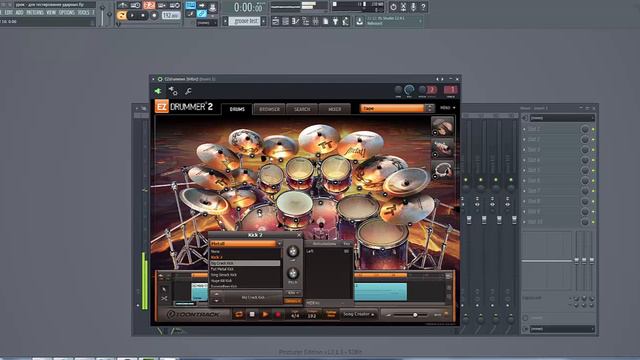Open the Kits dropdown in Kick 2 popup

click(293, 293)
